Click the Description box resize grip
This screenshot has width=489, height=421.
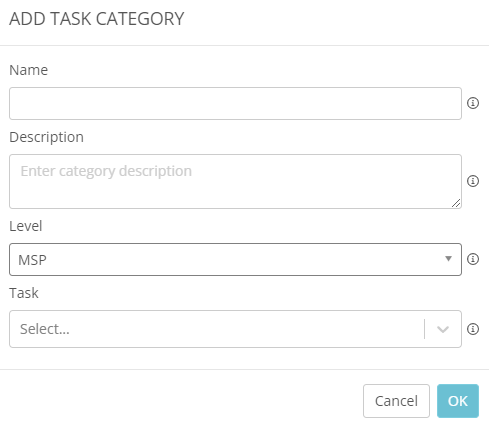point(456,203)
